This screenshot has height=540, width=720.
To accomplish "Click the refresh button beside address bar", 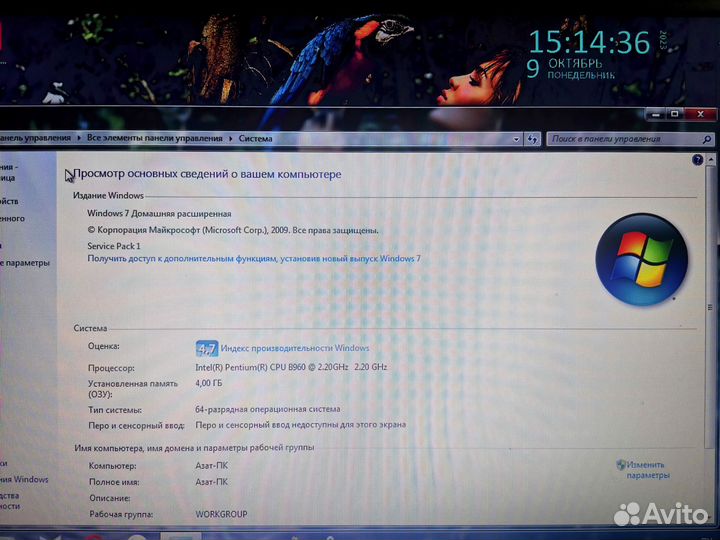I will pos(533,139).
